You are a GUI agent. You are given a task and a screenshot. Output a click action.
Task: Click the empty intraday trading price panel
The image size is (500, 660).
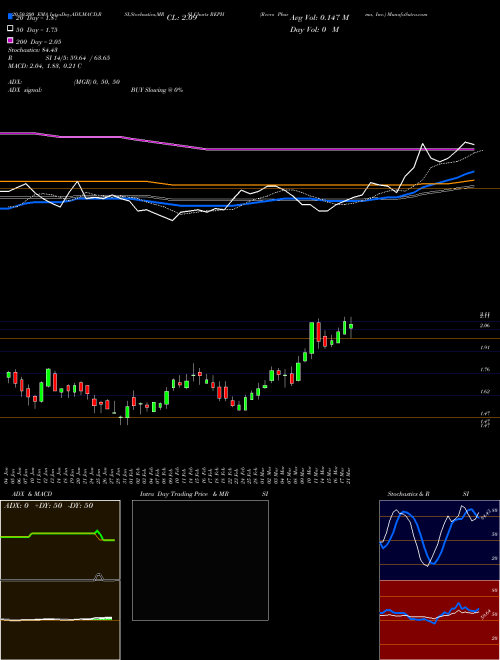coord(200,560)
